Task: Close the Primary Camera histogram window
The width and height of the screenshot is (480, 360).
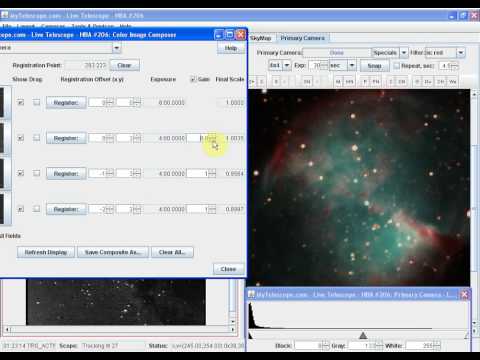Action: tap(464, 294)
